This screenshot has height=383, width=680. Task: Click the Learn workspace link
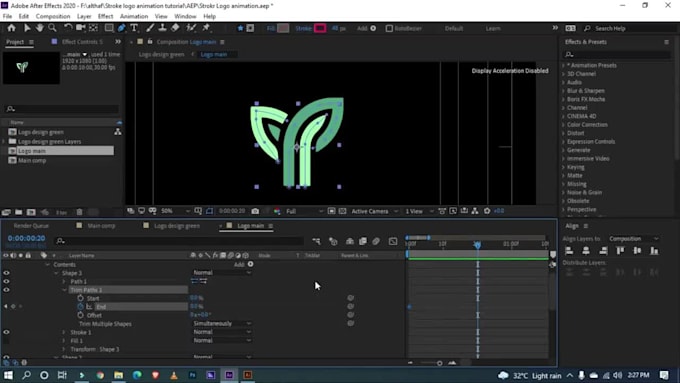point(493,28)
